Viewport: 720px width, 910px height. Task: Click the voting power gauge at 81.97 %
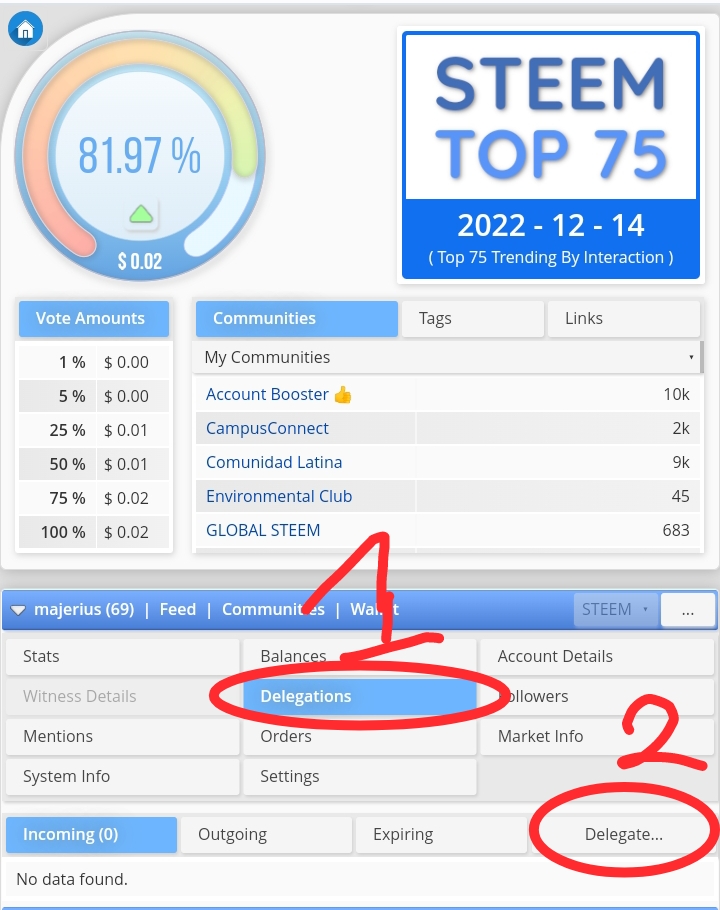140,156
